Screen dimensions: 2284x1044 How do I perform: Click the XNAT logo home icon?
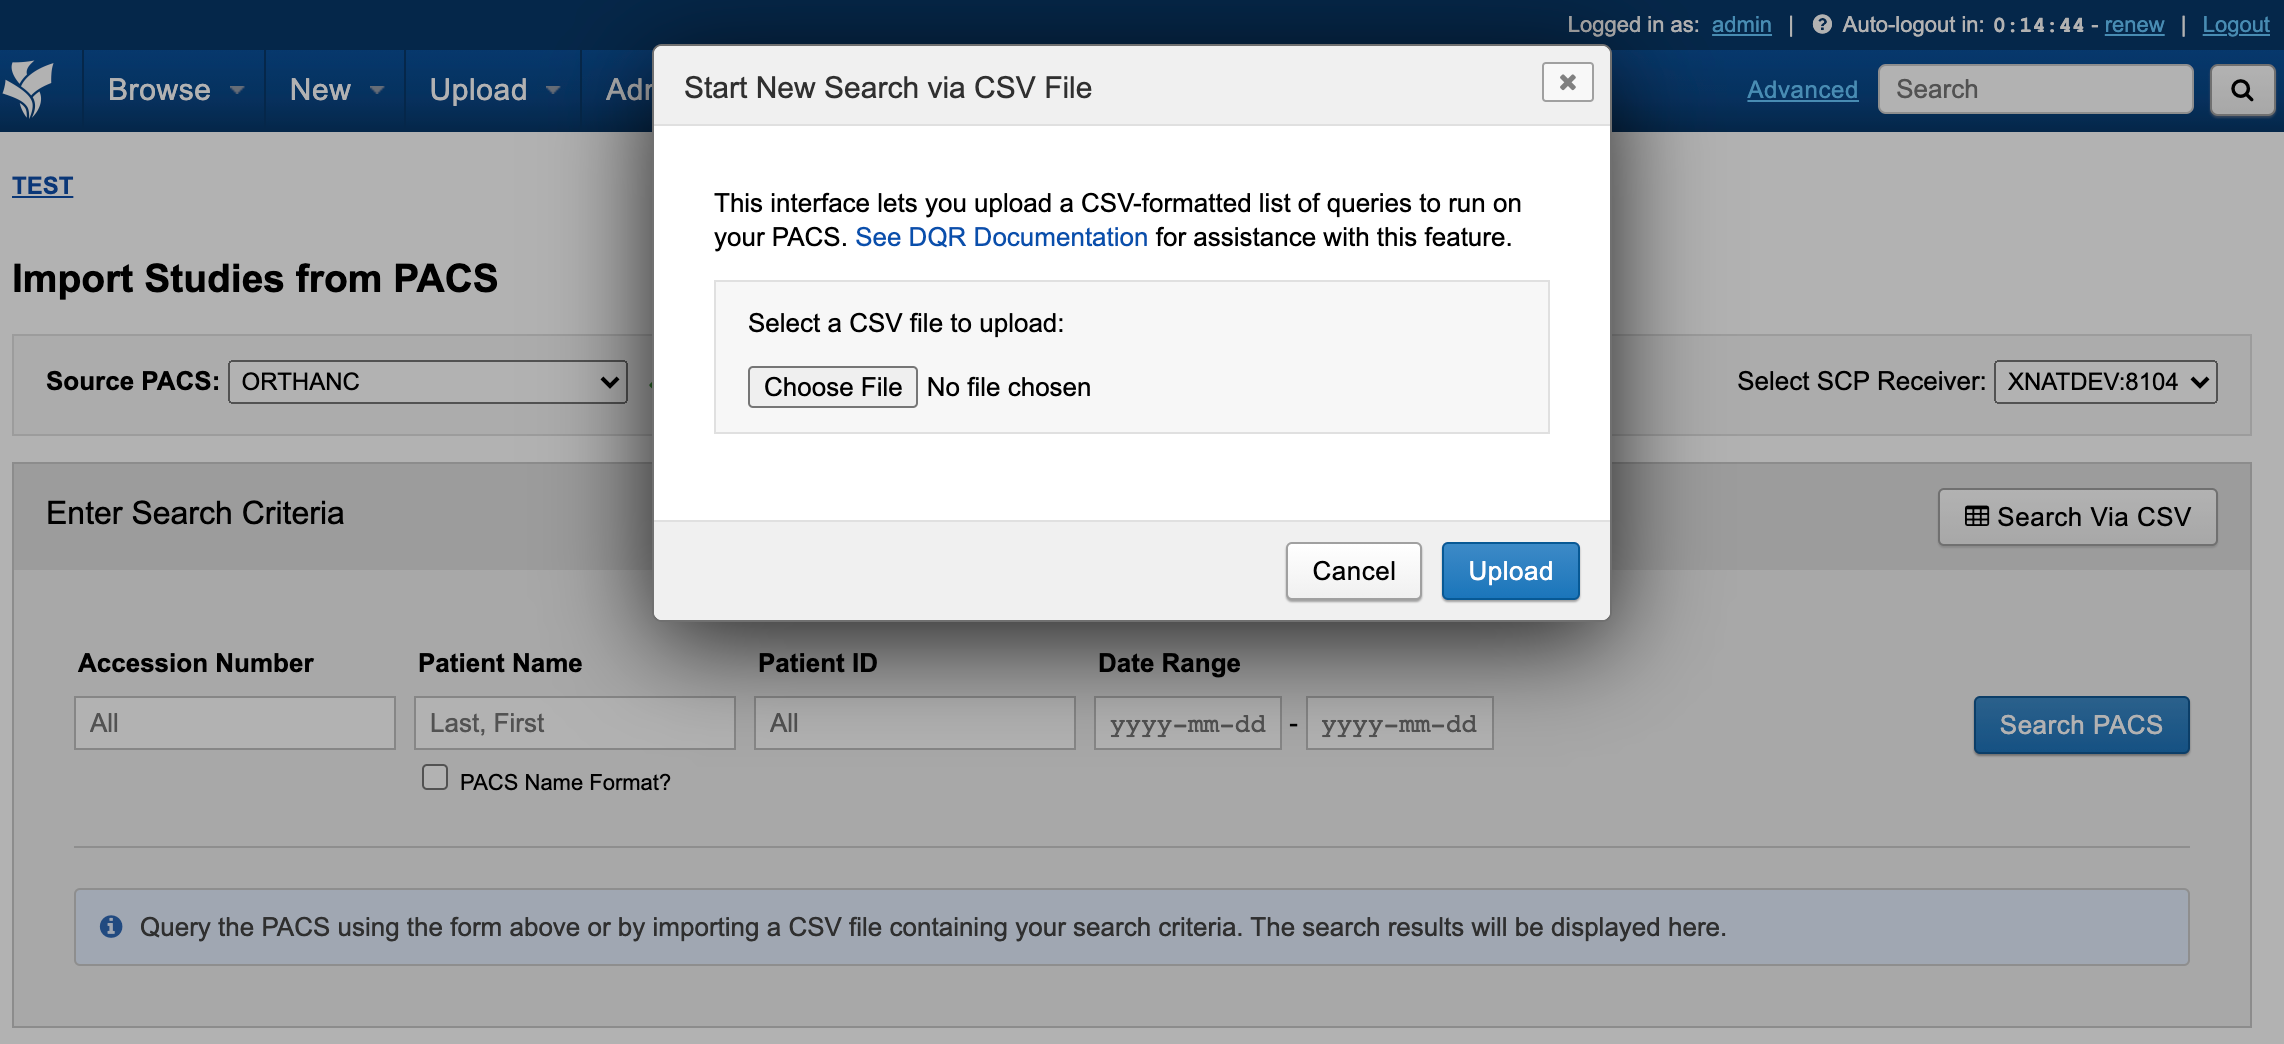coord(29,89)
